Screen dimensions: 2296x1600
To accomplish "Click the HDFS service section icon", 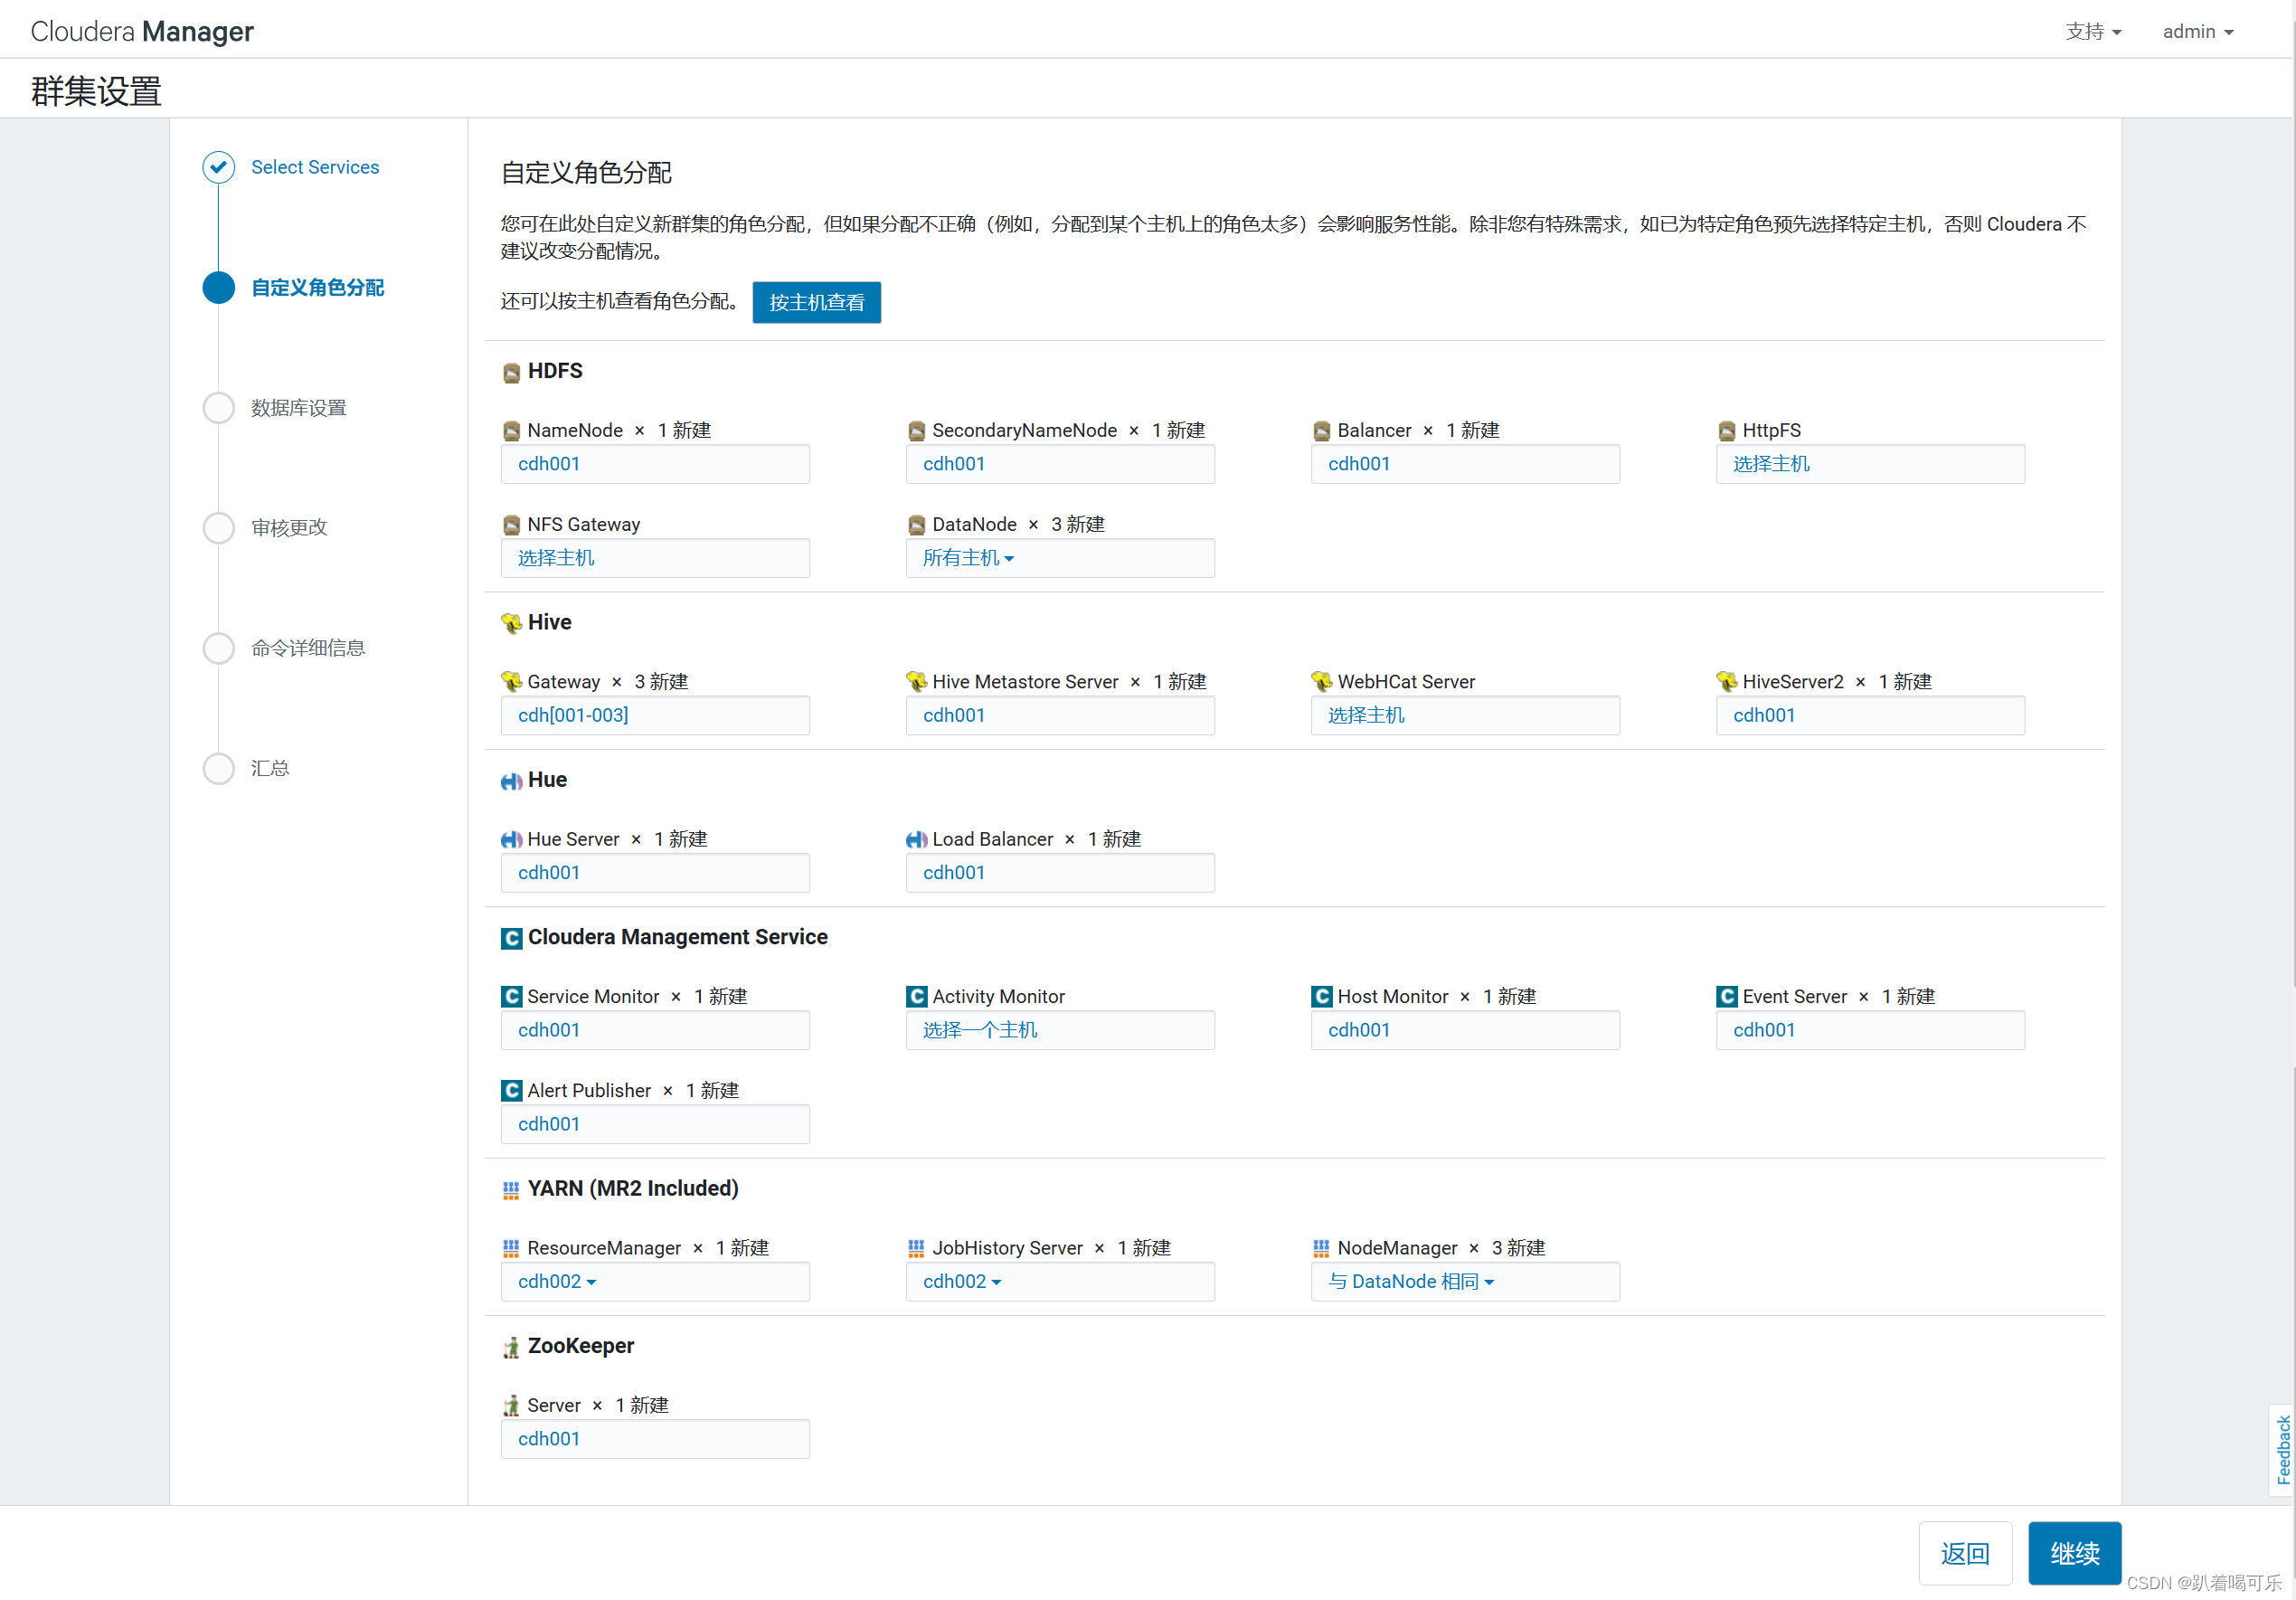I will point(511,373).
